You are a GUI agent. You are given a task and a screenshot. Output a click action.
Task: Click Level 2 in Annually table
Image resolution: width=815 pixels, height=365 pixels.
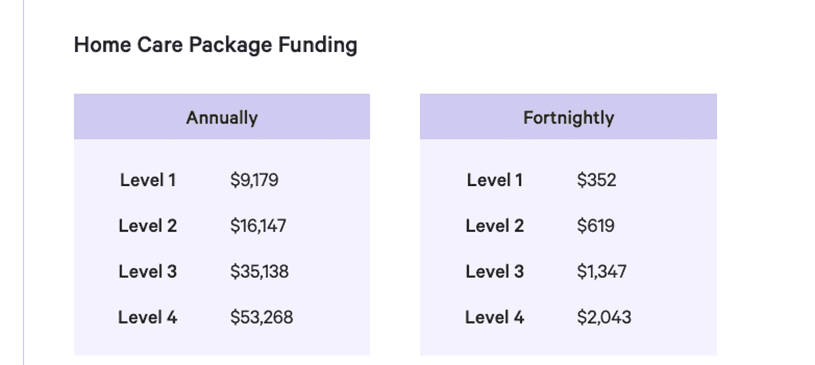(x=148, y=226)
